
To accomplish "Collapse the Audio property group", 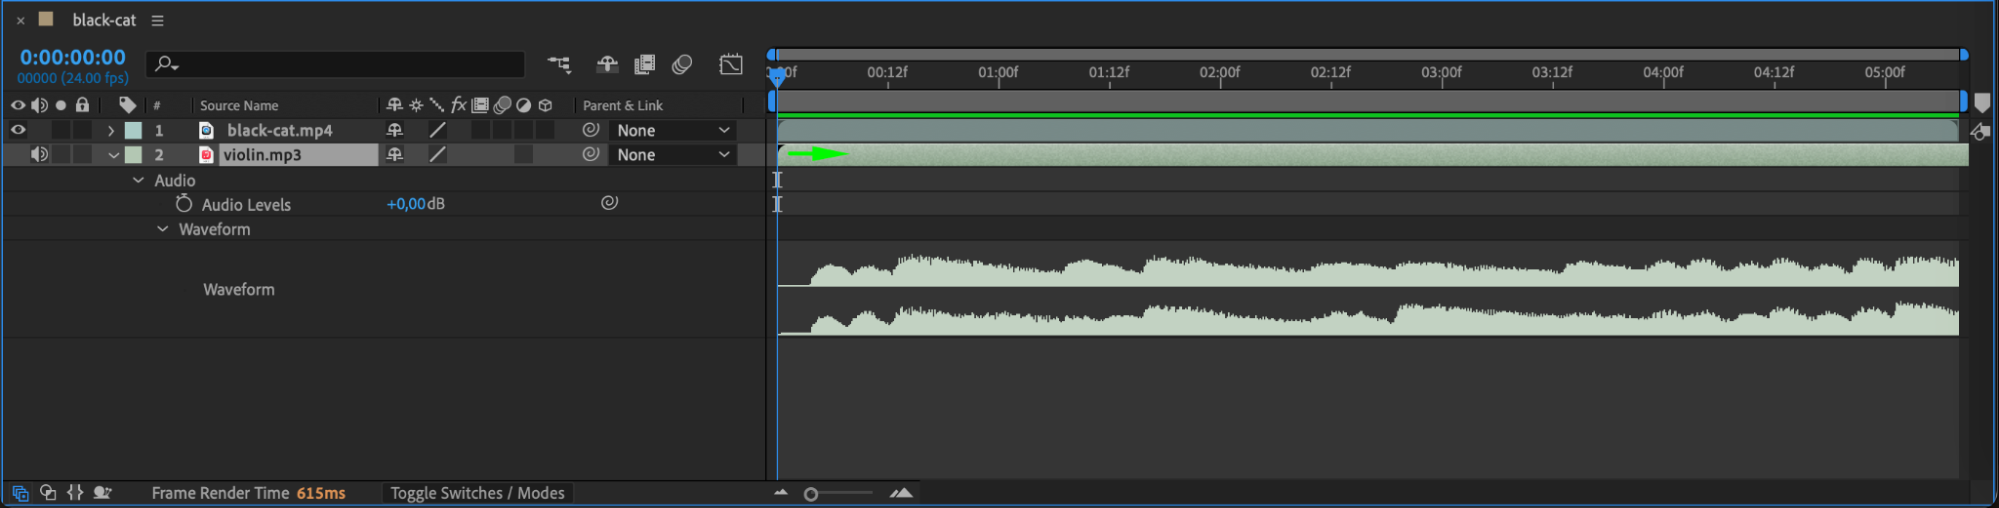I will 138,180.
